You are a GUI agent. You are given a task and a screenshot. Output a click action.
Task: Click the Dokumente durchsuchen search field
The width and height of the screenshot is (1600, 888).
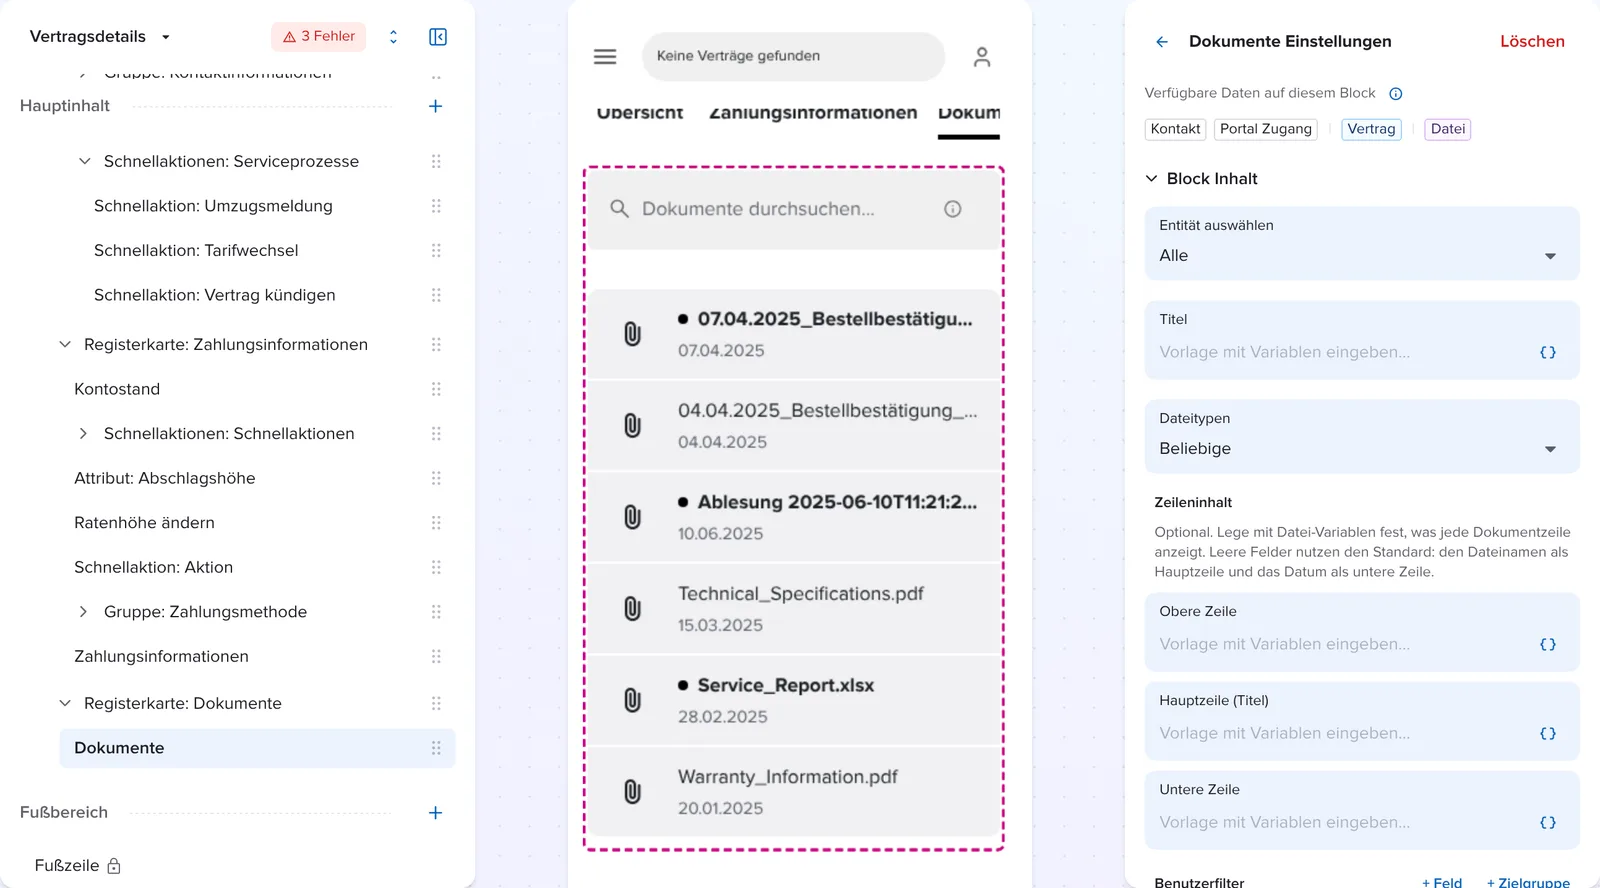794,209
